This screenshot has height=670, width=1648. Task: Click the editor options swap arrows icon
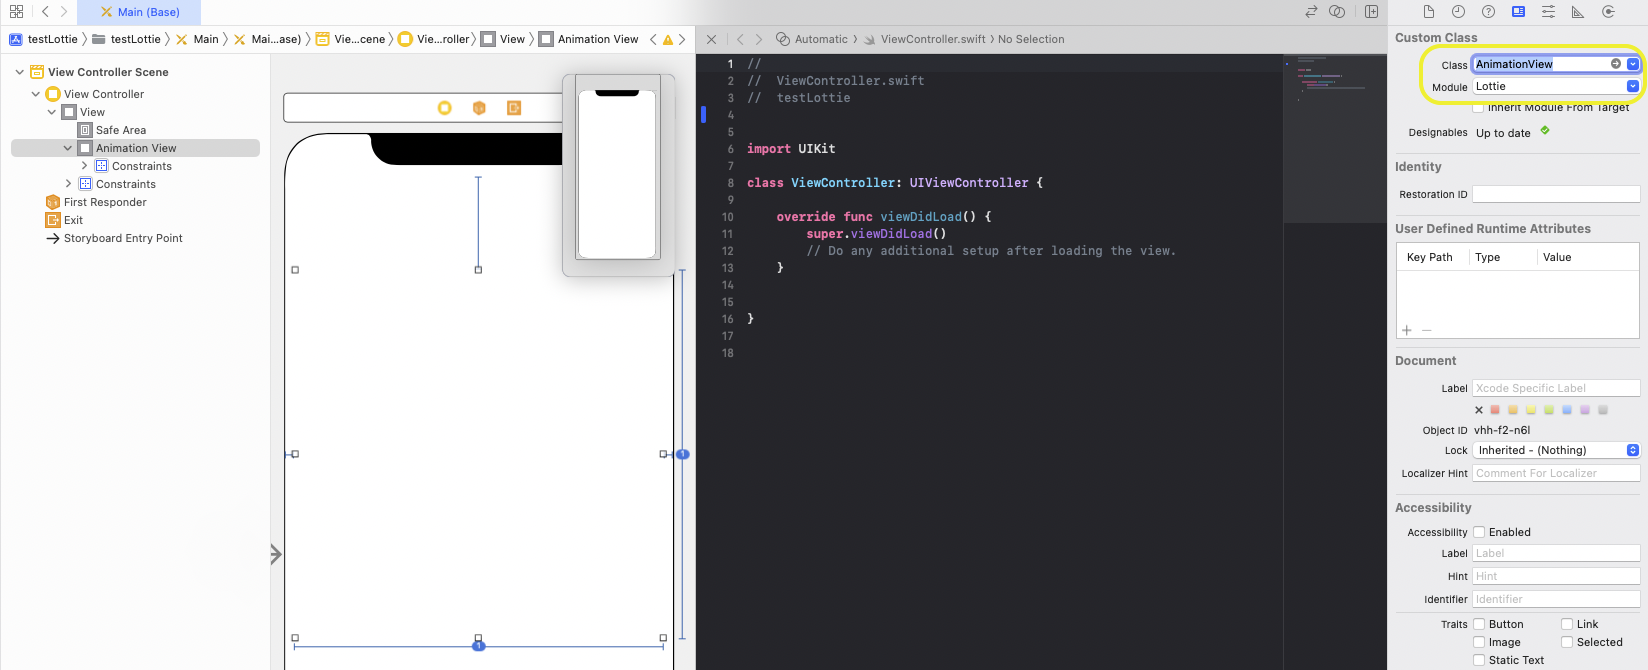pos(1311,12)
